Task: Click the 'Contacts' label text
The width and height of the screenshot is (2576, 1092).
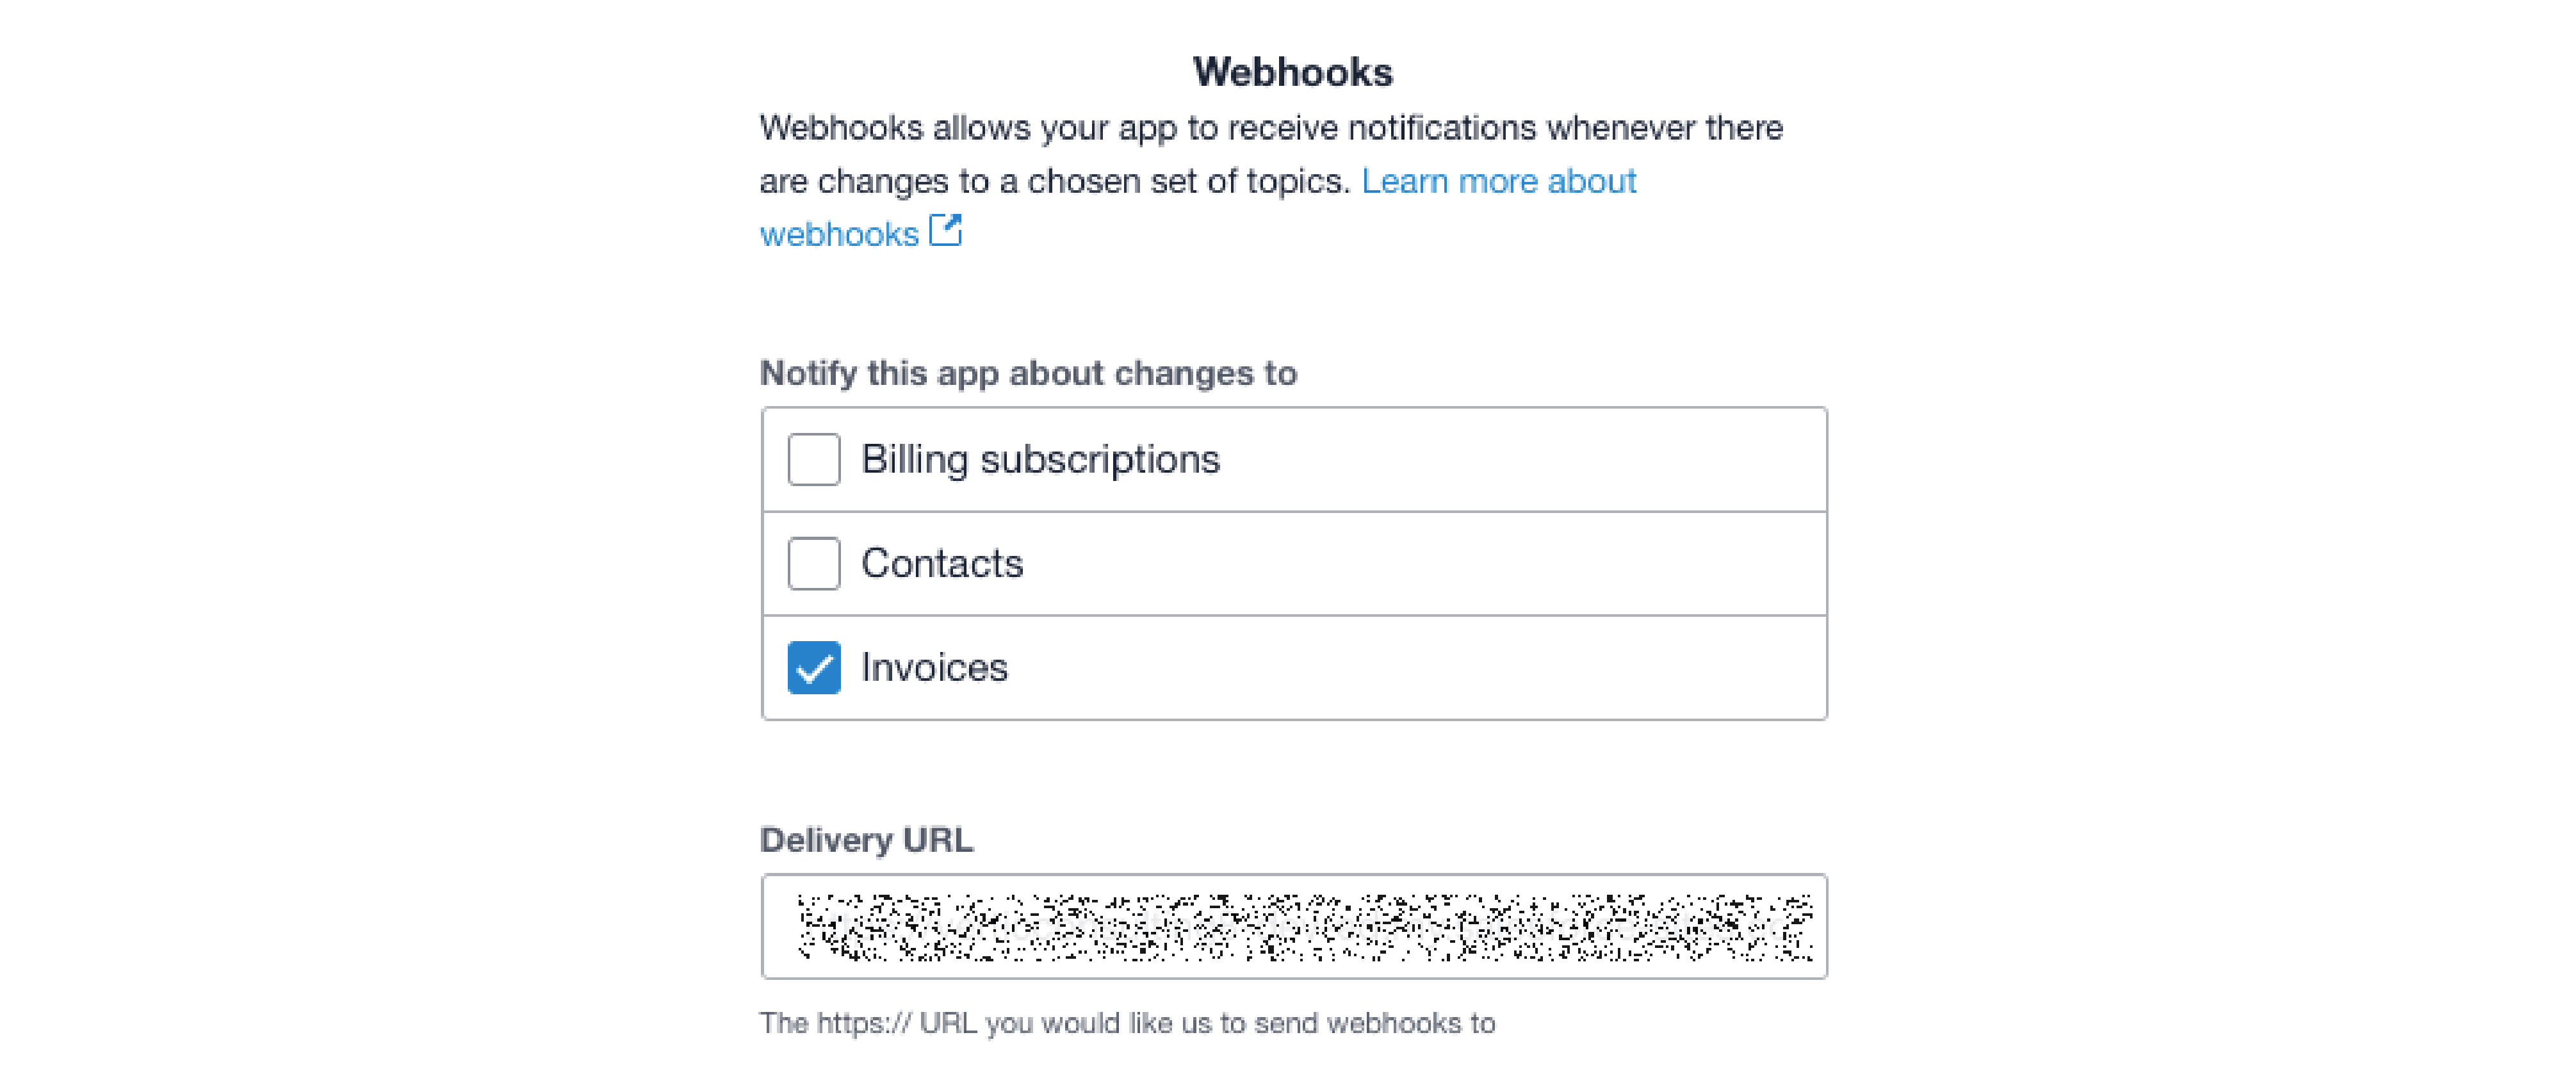Action: pyautogui.click(x=942, y=564)
